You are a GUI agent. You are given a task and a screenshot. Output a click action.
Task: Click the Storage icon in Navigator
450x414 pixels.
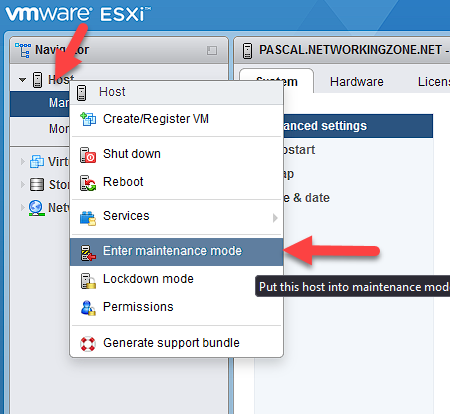[x=37, y=184]
